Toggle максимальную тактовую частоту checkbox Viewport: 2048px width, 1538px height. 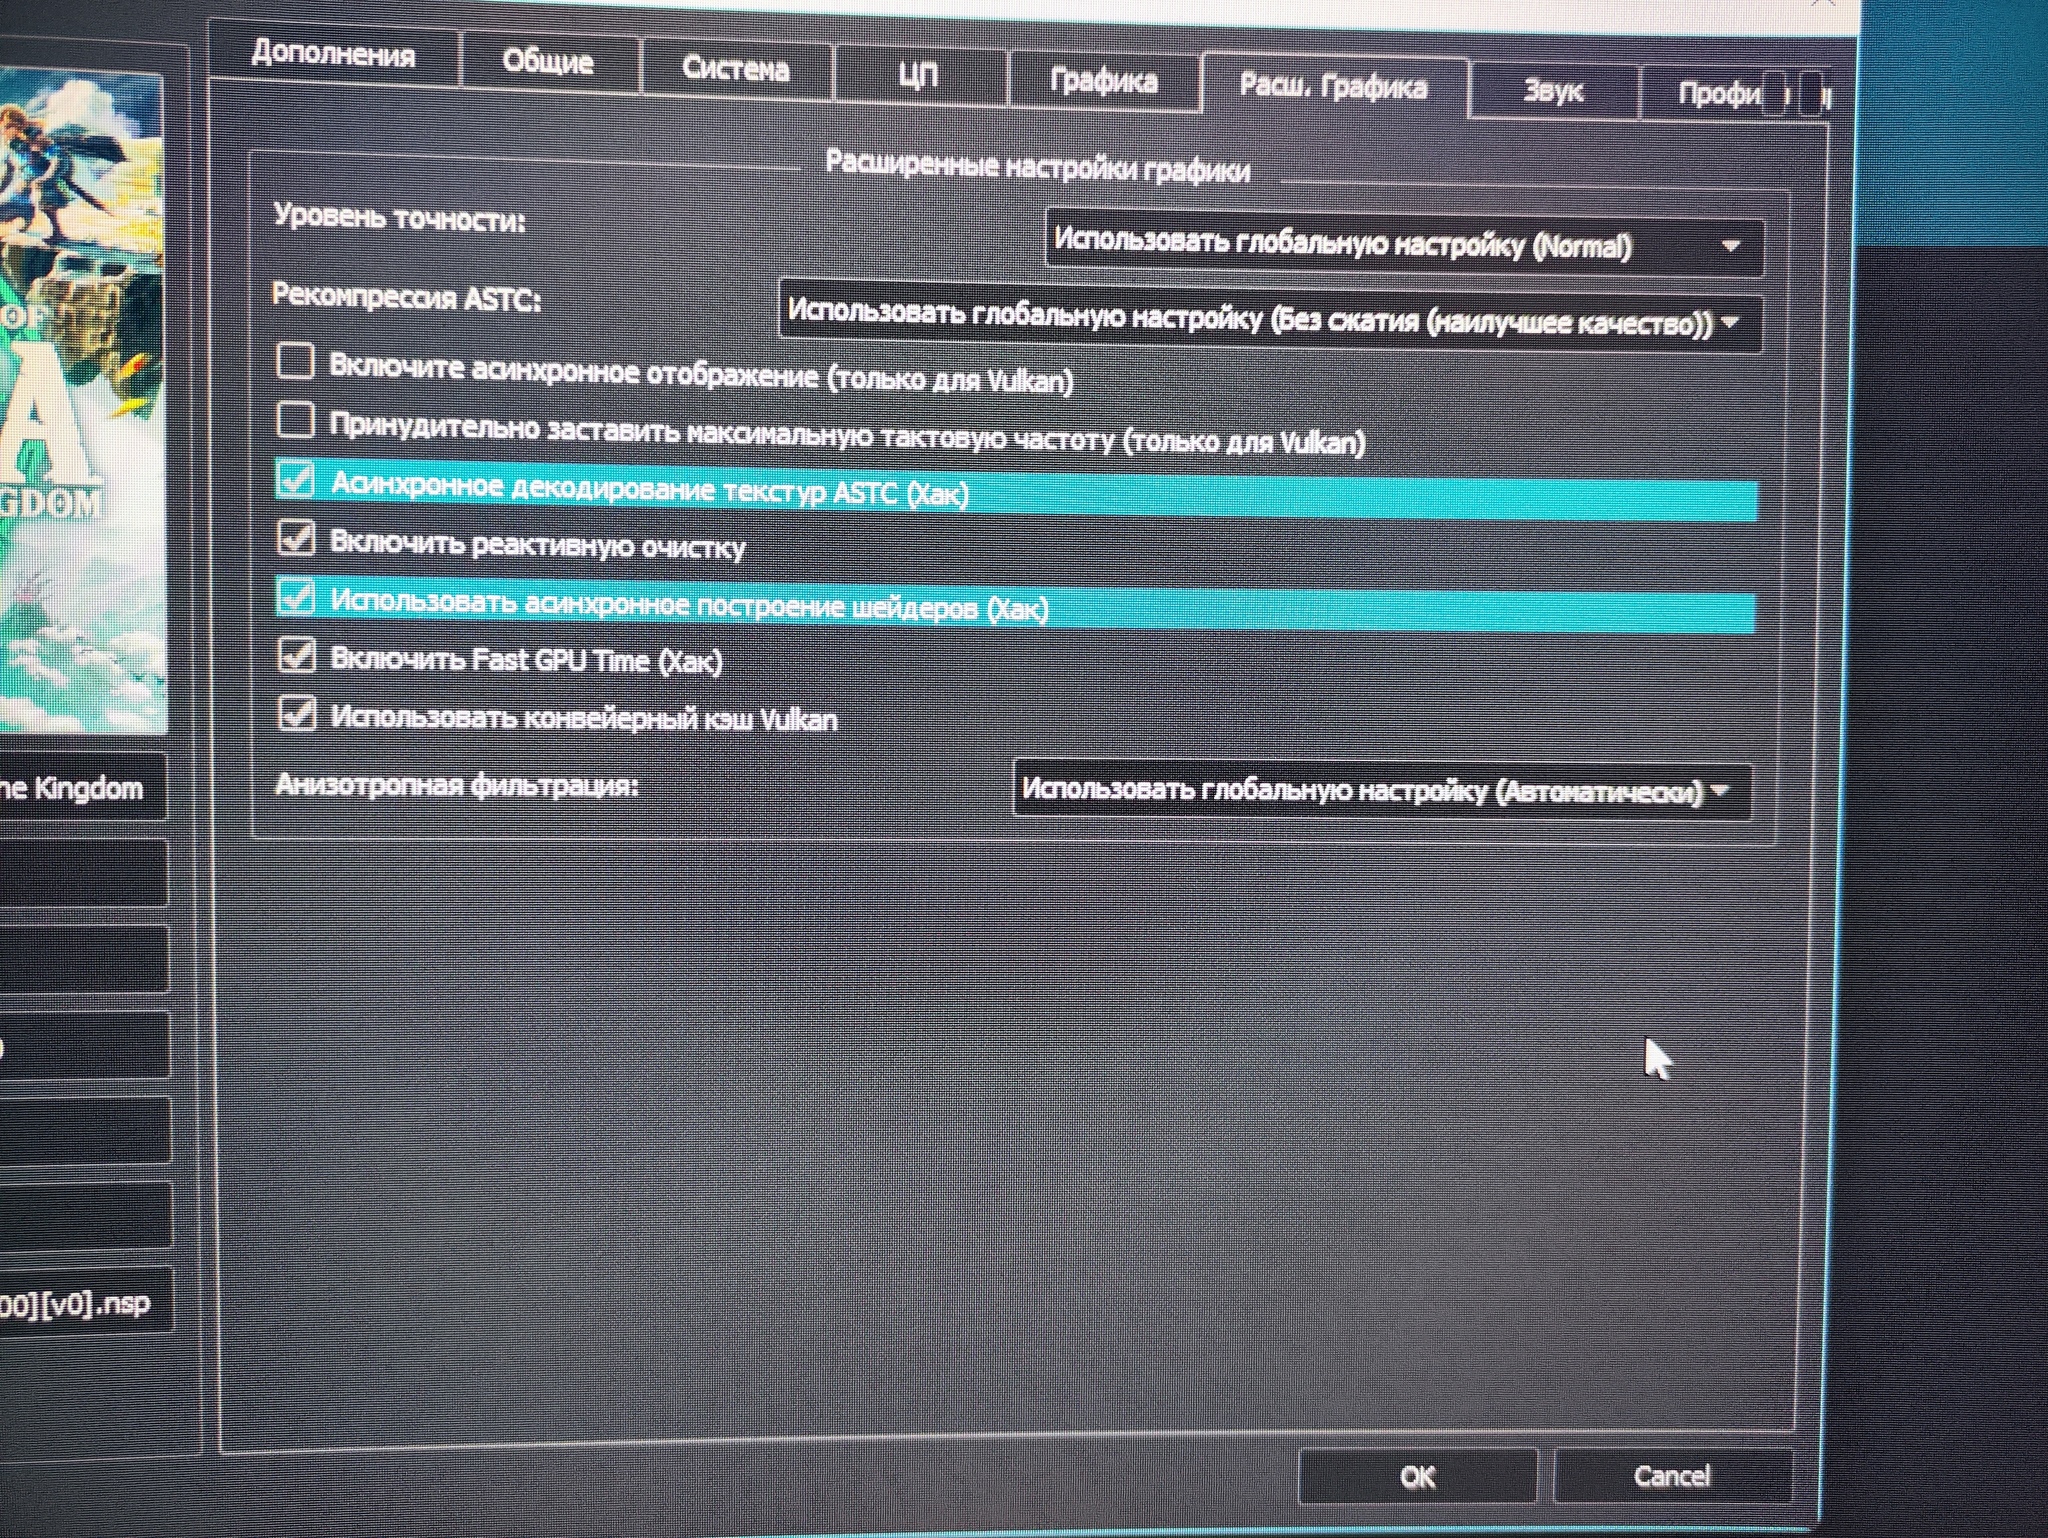pos(295,420)
